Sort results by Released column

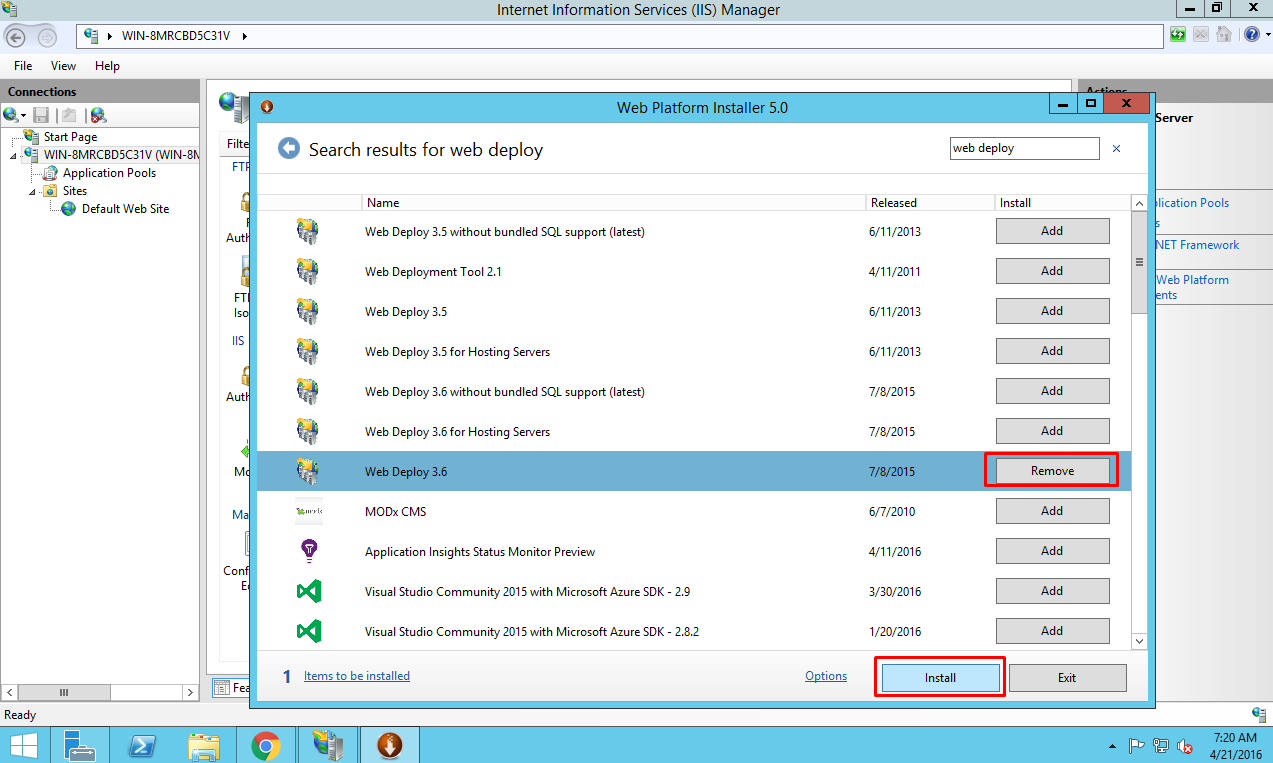click(x=930, y=203)
